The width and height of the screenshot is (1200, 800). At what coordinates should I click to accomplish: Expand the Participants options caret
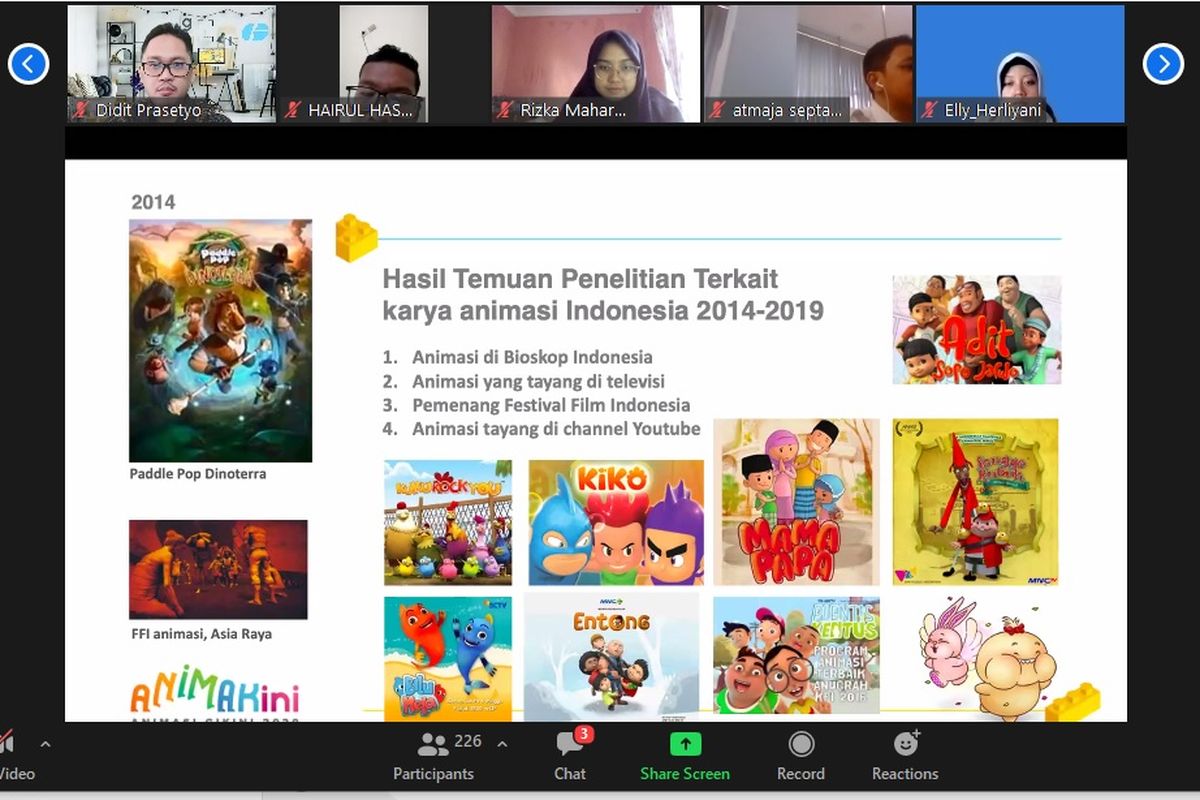tap(502, 744)
